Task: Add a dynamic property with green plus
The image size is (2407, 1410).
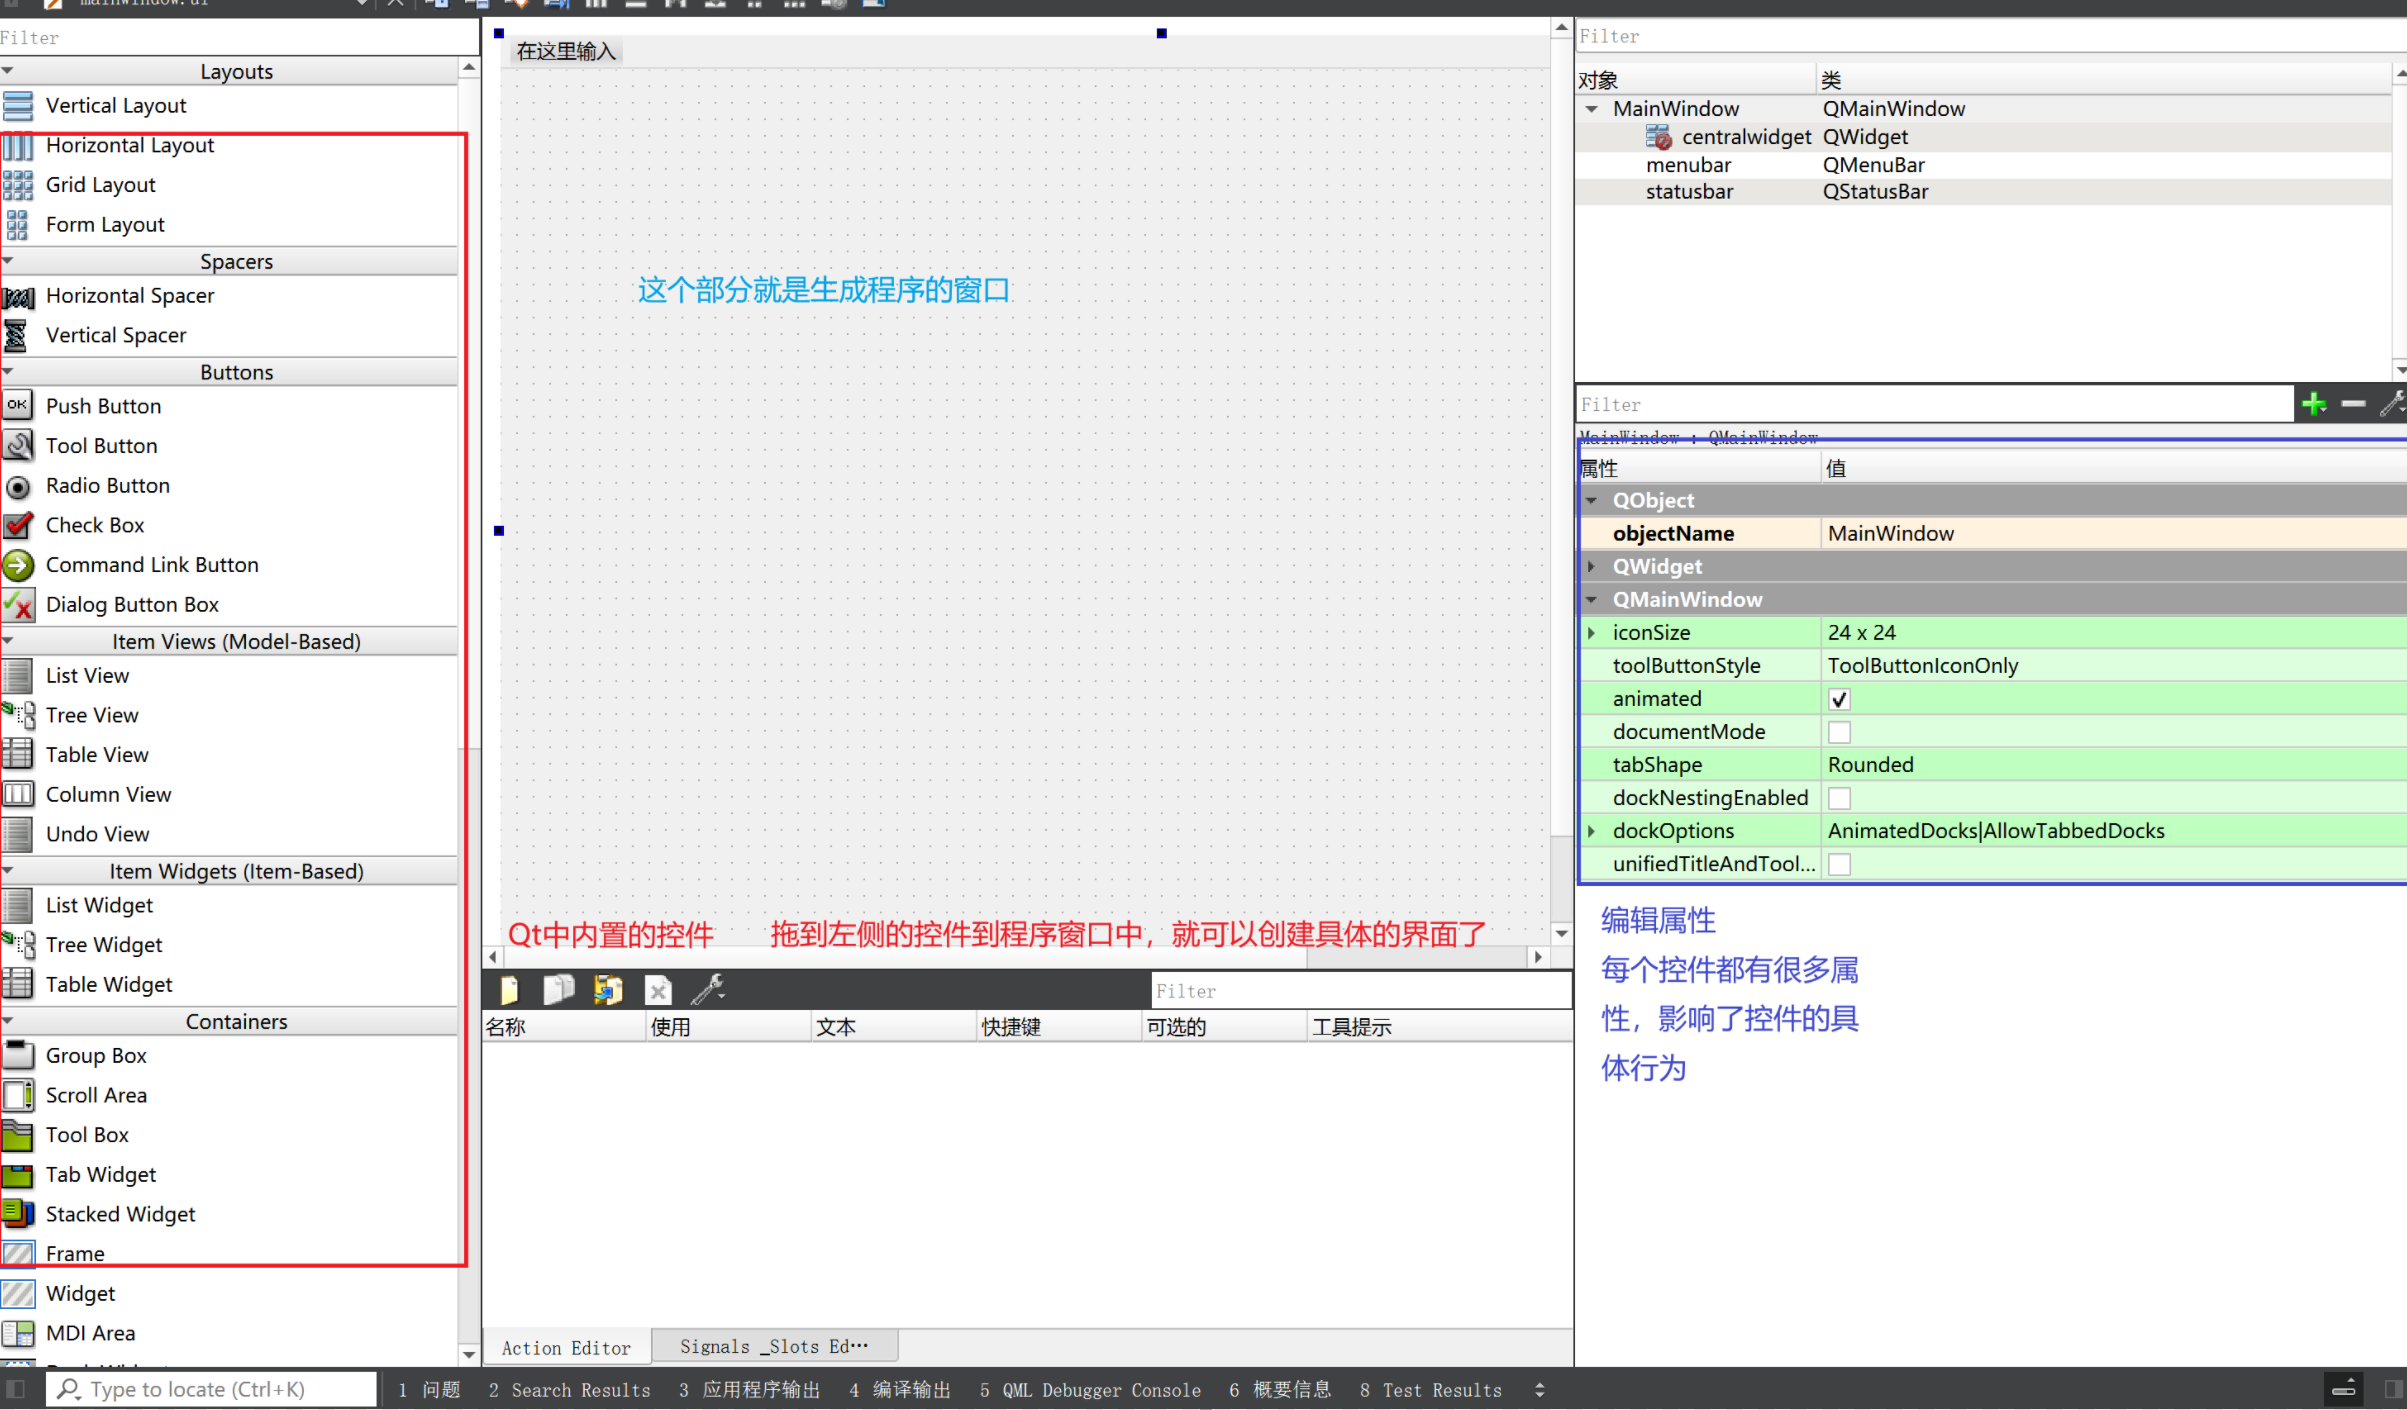Action: 2313,404
